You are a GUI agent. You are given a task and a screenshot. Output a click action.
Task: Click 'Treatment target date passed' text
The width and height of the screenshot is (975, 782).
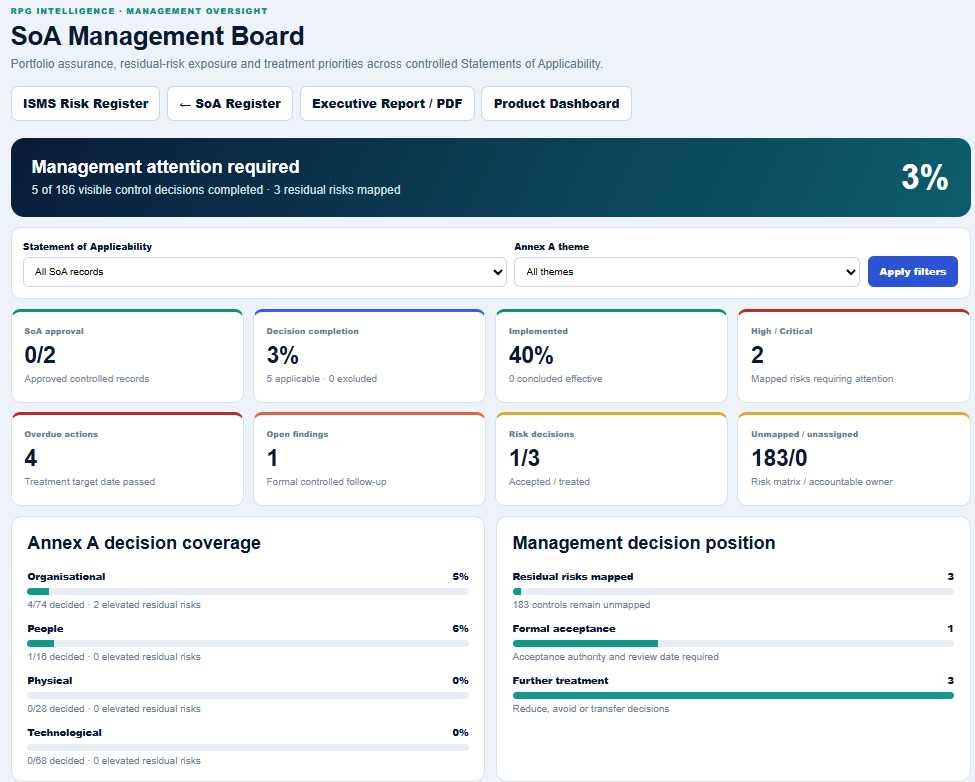pyautogui.click(x=90, y=482)
